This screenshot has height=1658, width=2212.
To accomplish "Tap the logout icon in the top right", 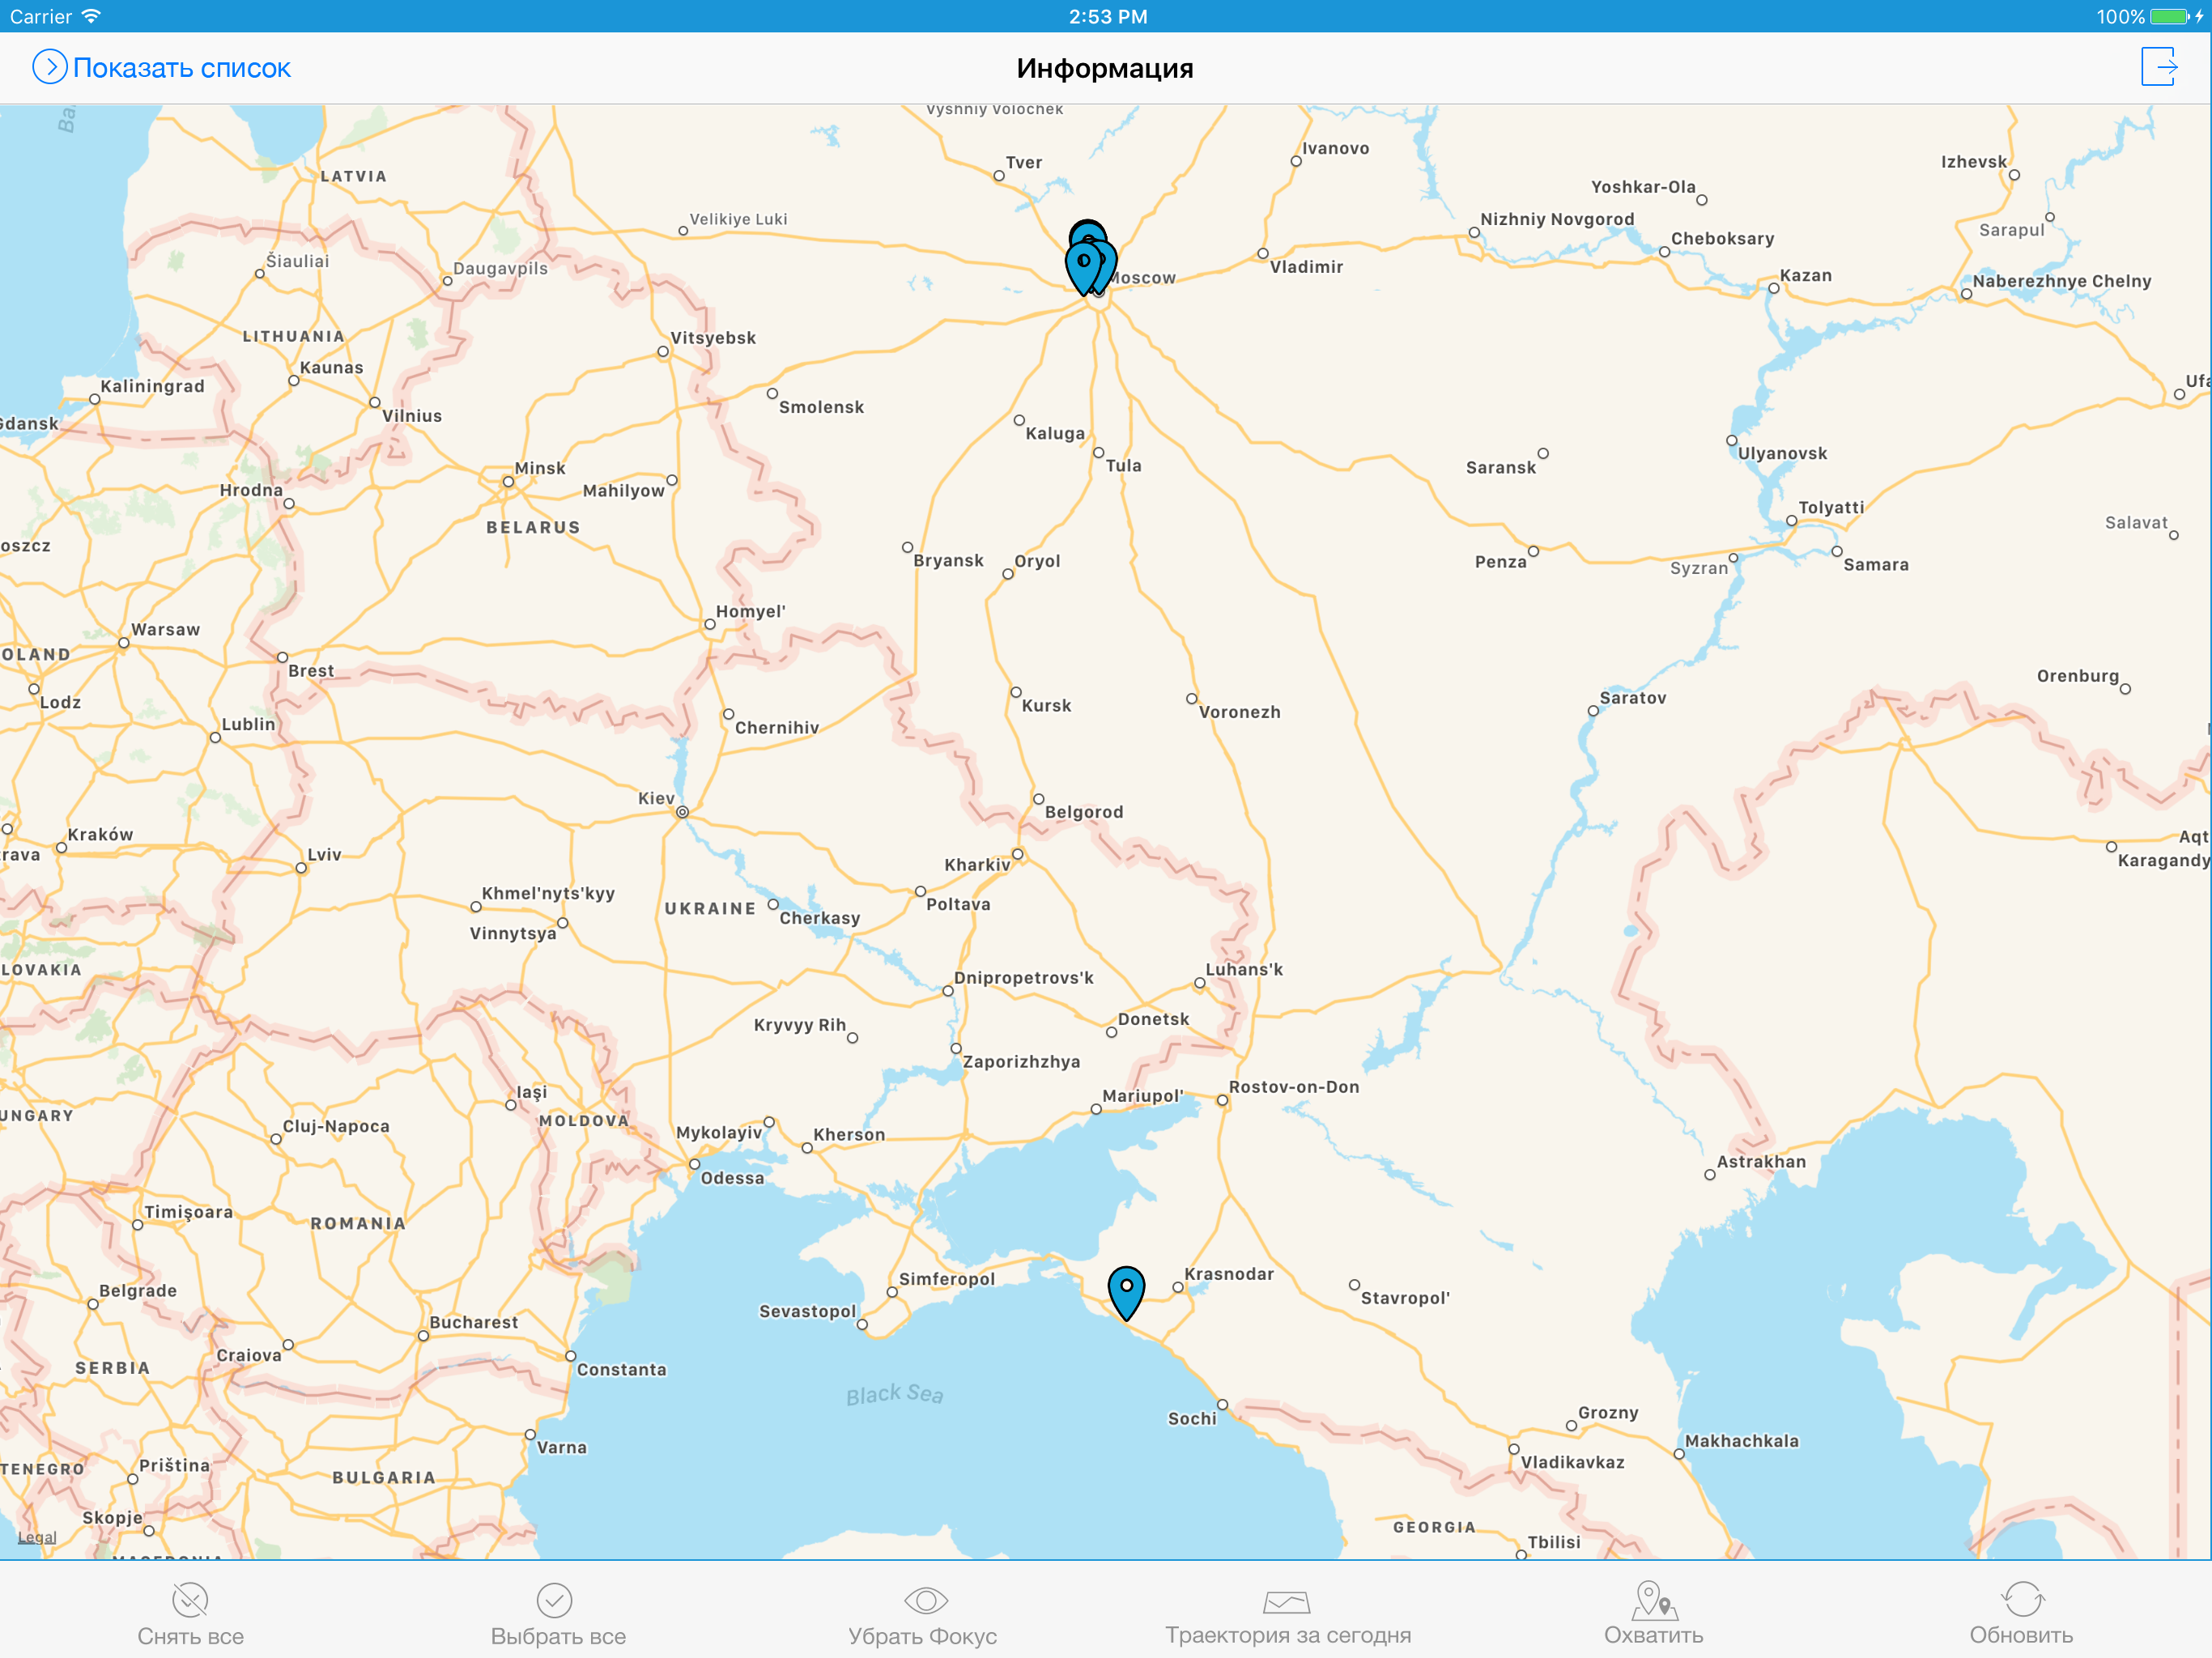I will pos(2159,67).
